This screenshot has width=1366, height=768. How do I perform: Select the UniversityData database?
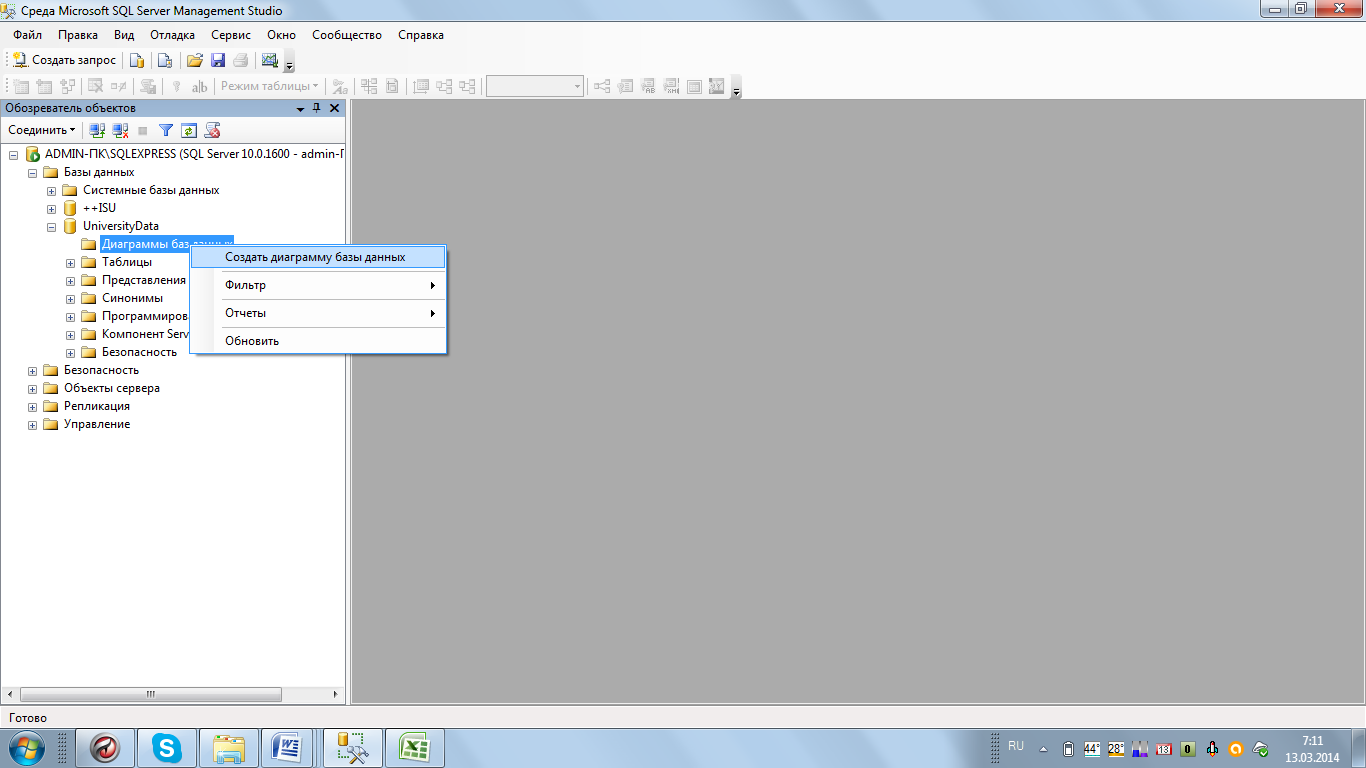120,226
